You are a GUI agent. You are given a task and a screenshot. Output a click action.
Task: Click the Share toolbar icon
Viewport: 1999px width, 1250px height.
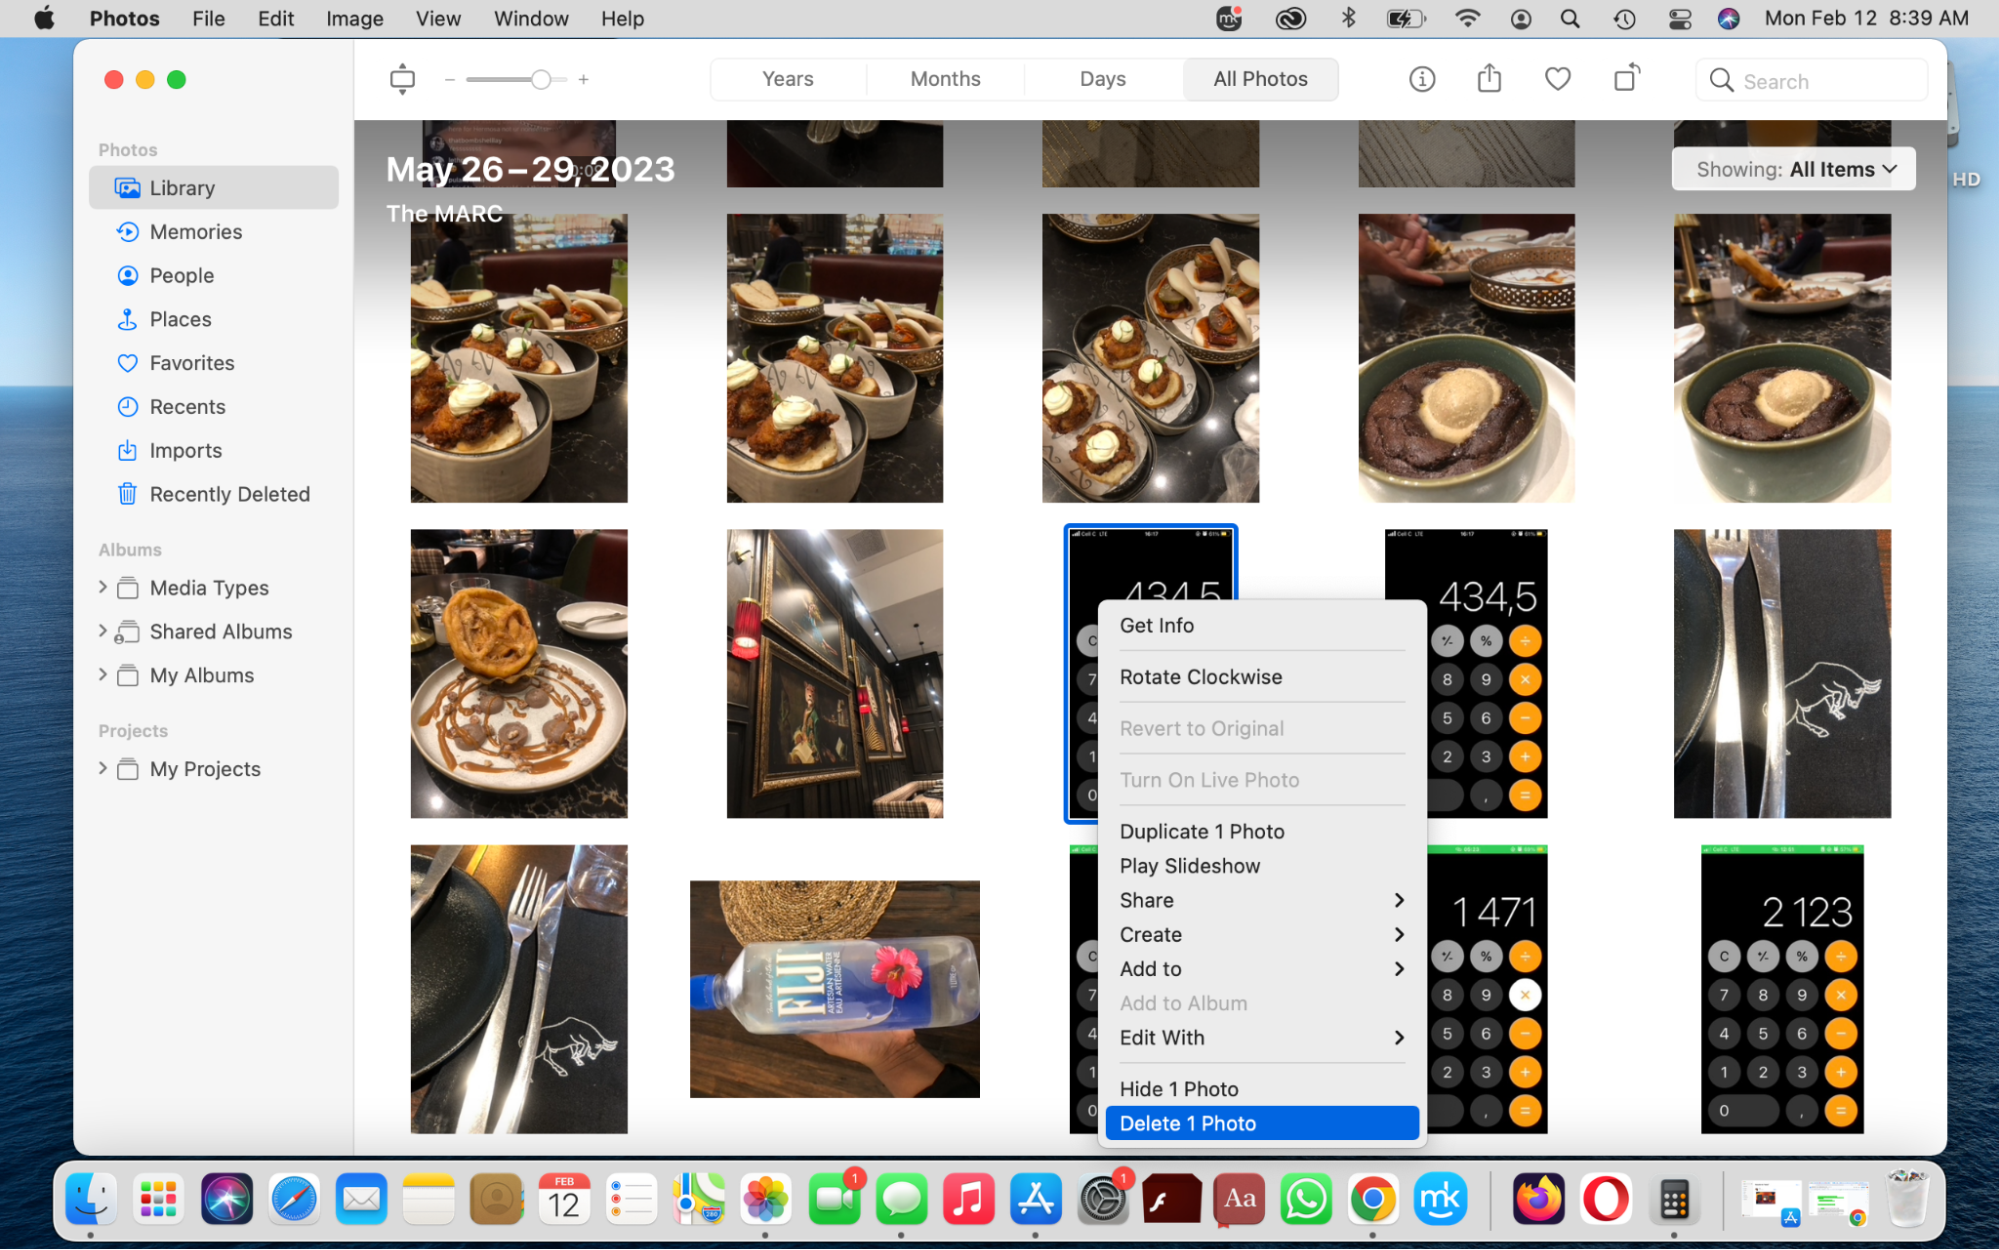[1489, 78]
